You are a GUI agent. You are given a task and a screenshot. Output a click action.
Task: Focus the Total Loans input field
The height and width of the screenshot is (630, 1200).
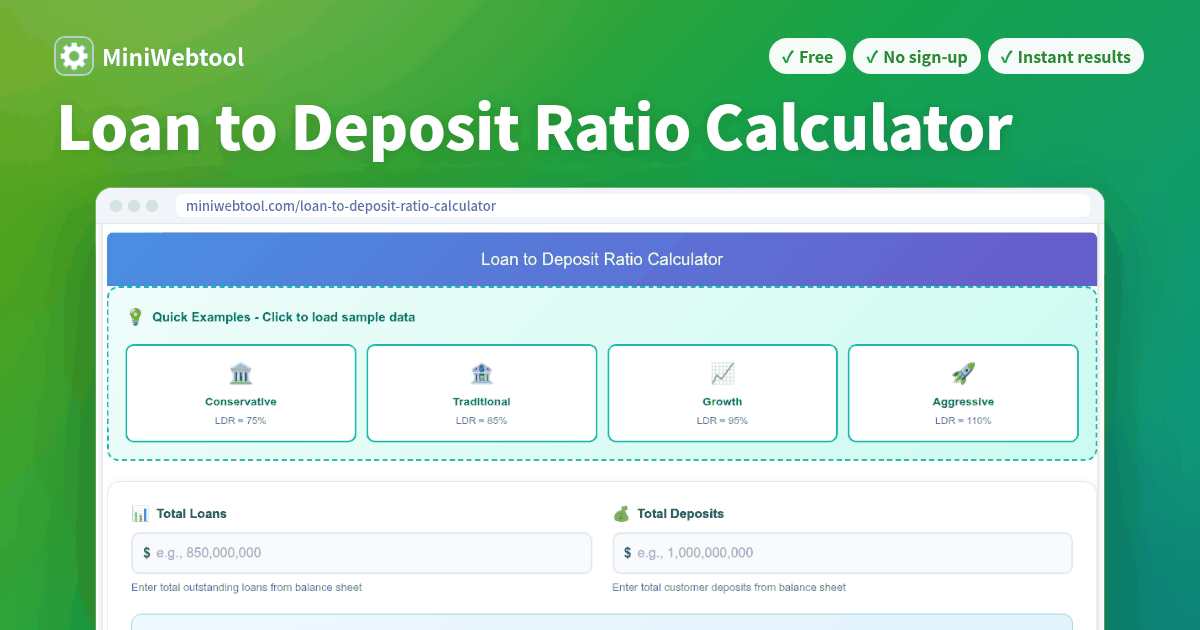tap(361, 553)
